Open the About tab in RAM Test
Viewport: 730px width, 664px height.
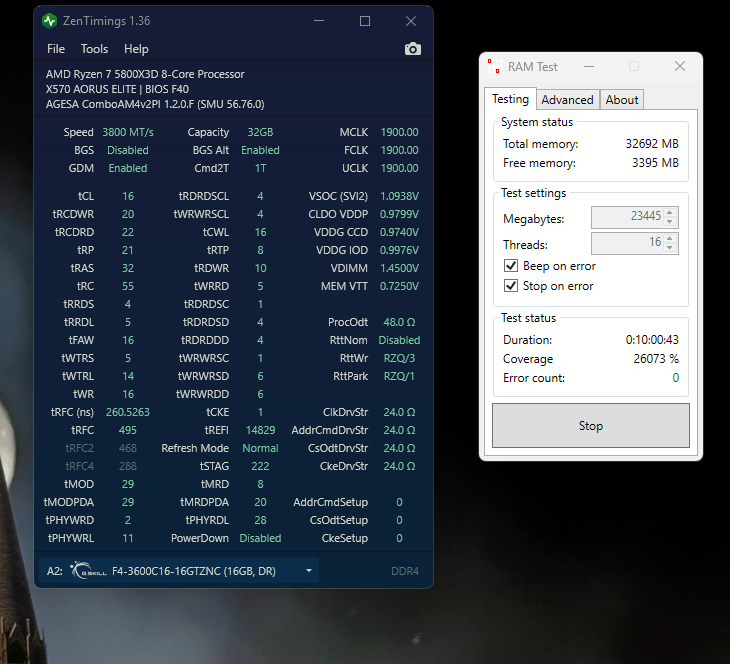point(622,100)
